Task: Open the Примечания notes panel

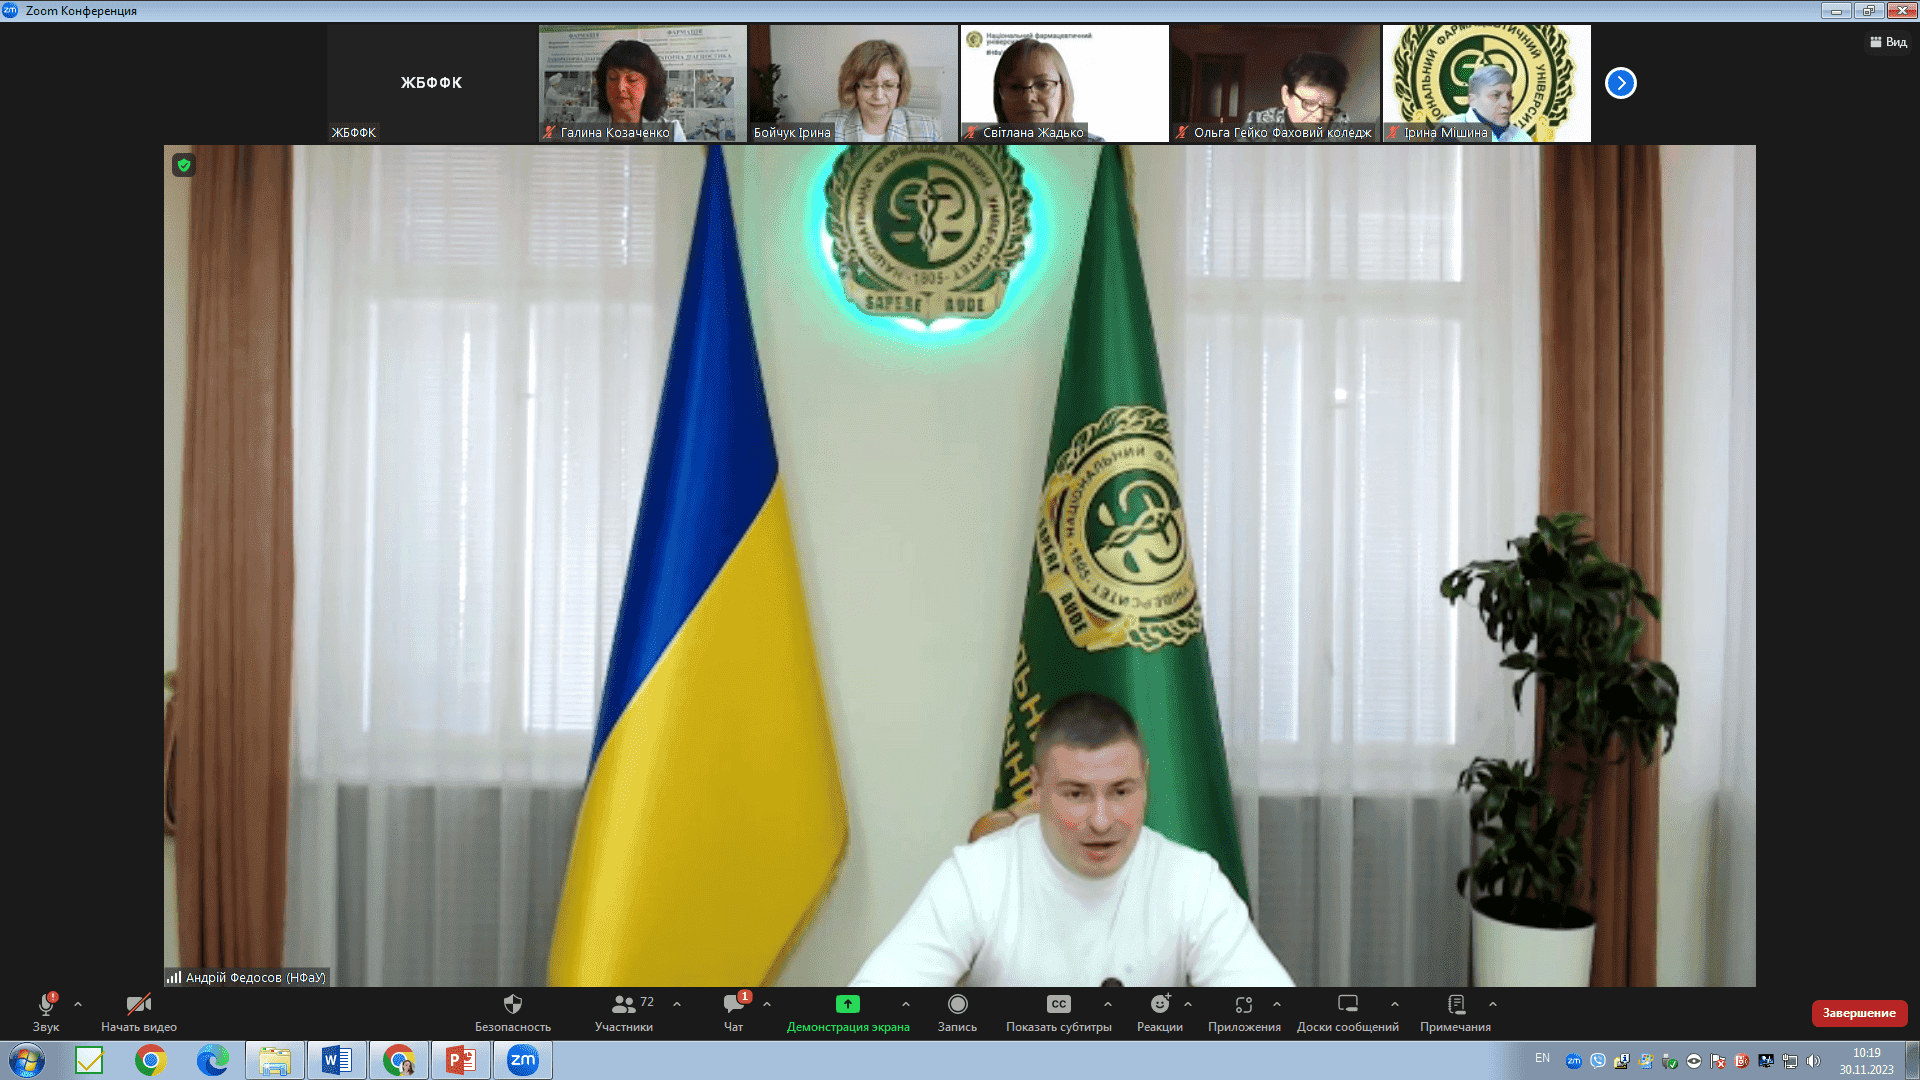Action: point(1456,1012)
